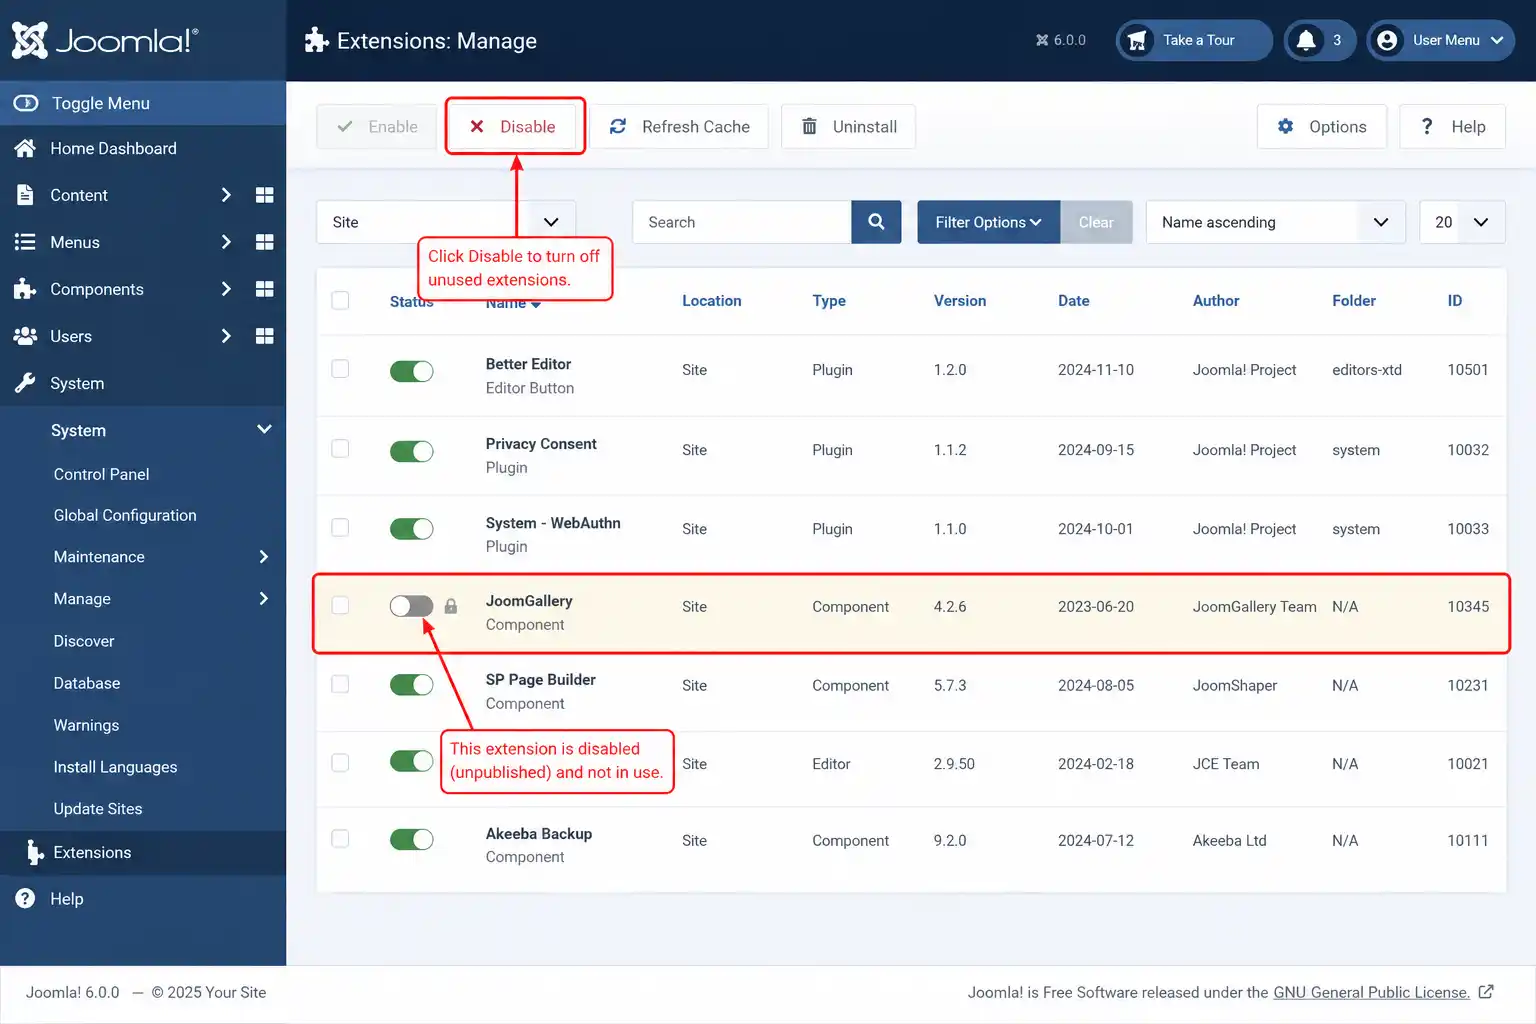Screen dimensions: 1536x1024
Task: Toggle SP Page Builder status switch
Action: pyautogui.click(x=411, y=685)
